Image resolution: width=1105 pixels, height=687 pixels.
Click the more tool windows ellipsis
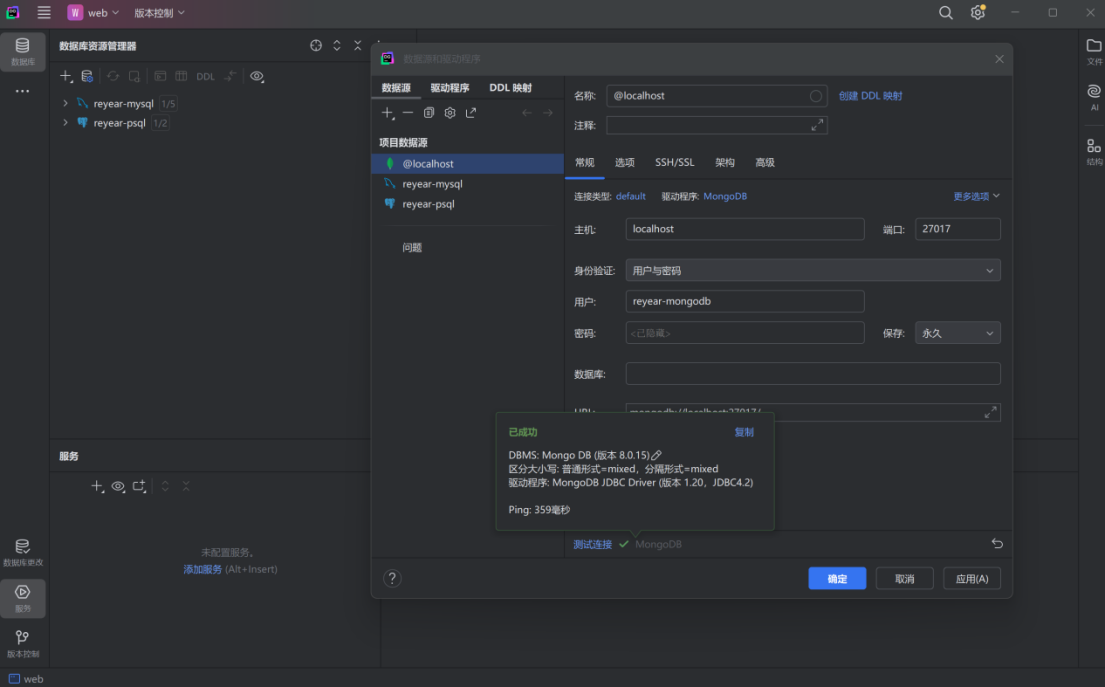(x=23, y=91)
